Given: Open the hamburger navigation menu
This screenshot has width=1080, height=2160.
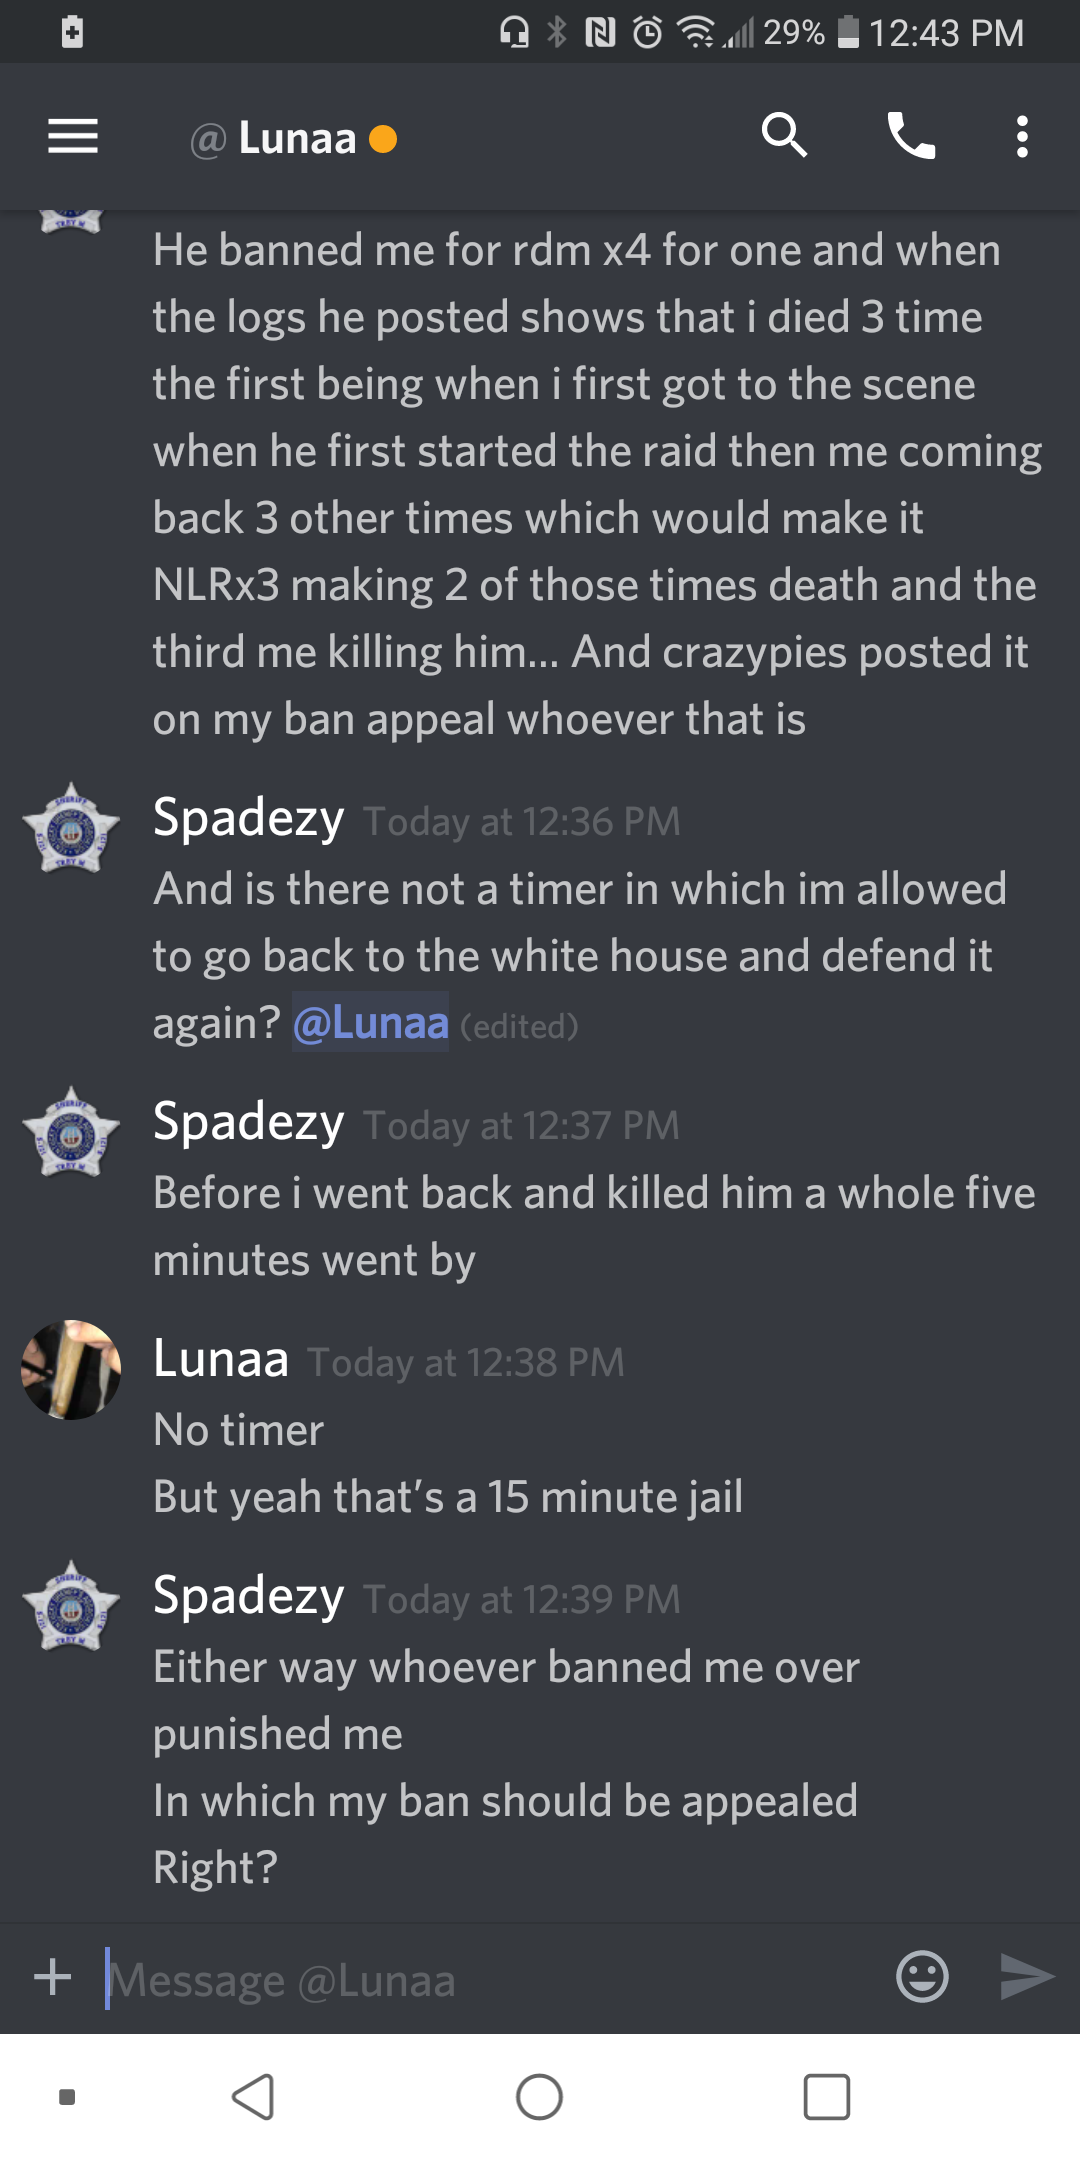Looking at the screenshot, I should tap(73, 136).
